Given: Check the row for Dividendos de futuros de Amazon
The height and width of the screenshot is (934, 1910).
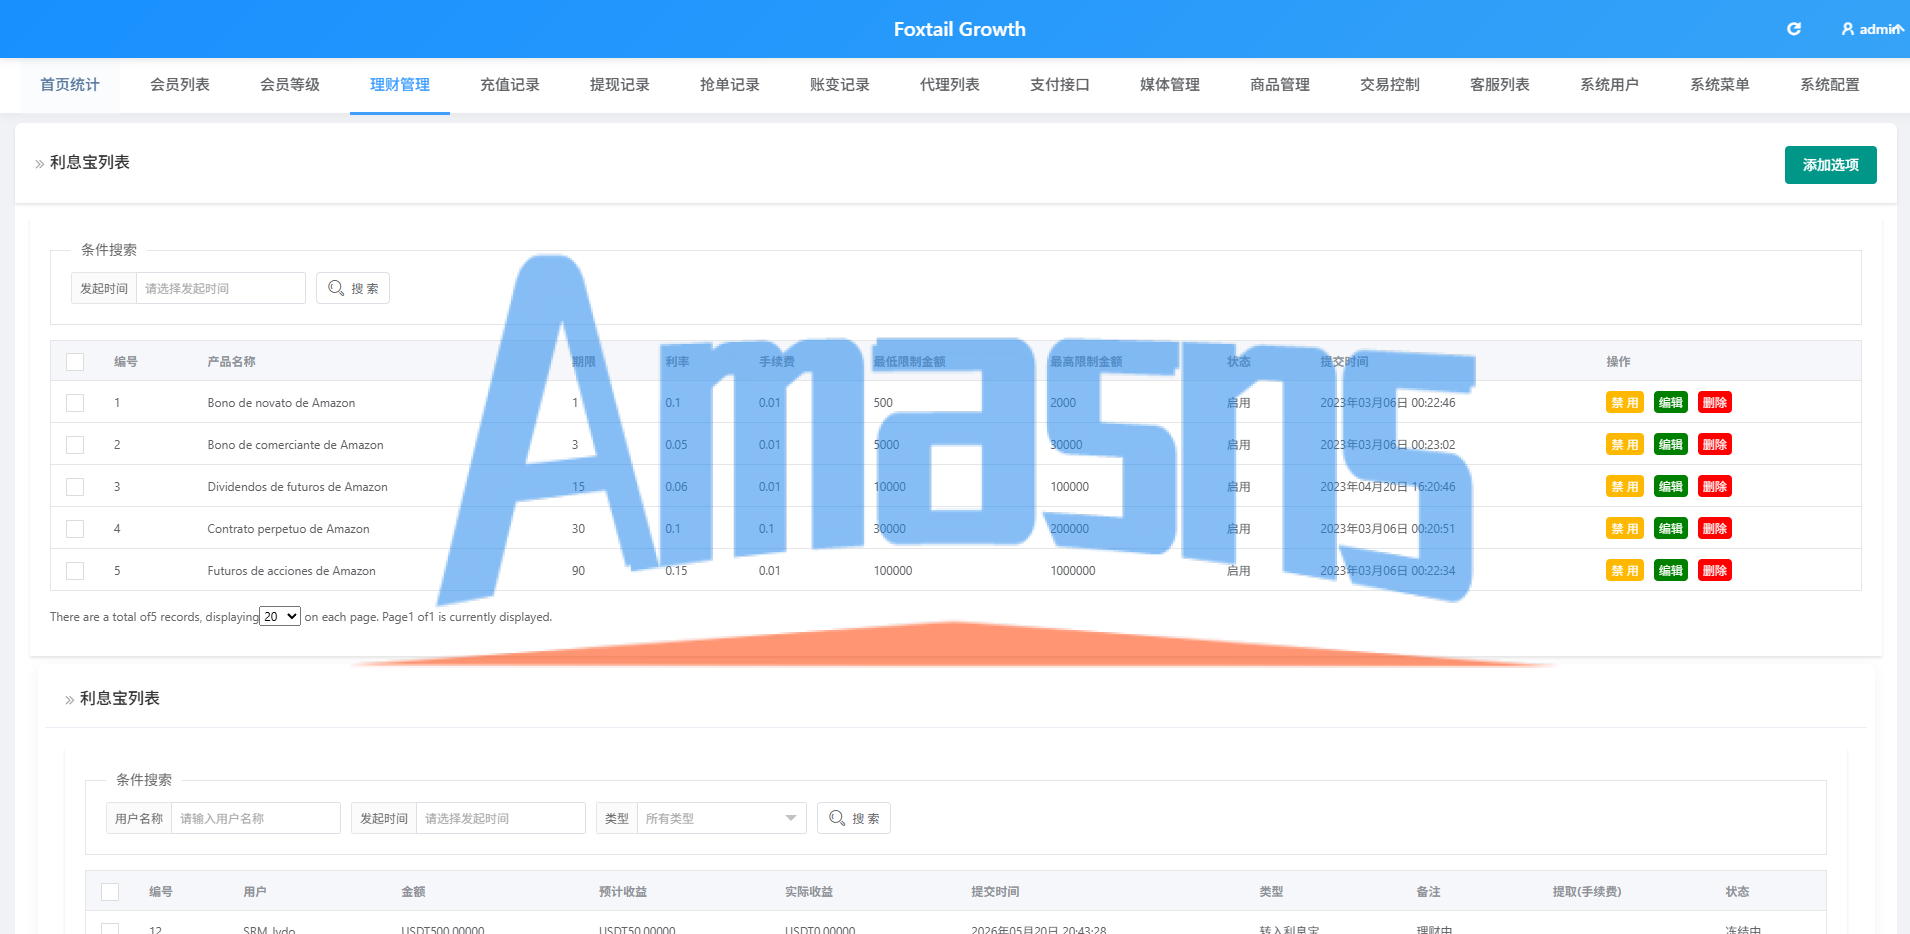Looking at the screenshot, I should [75, 487].
